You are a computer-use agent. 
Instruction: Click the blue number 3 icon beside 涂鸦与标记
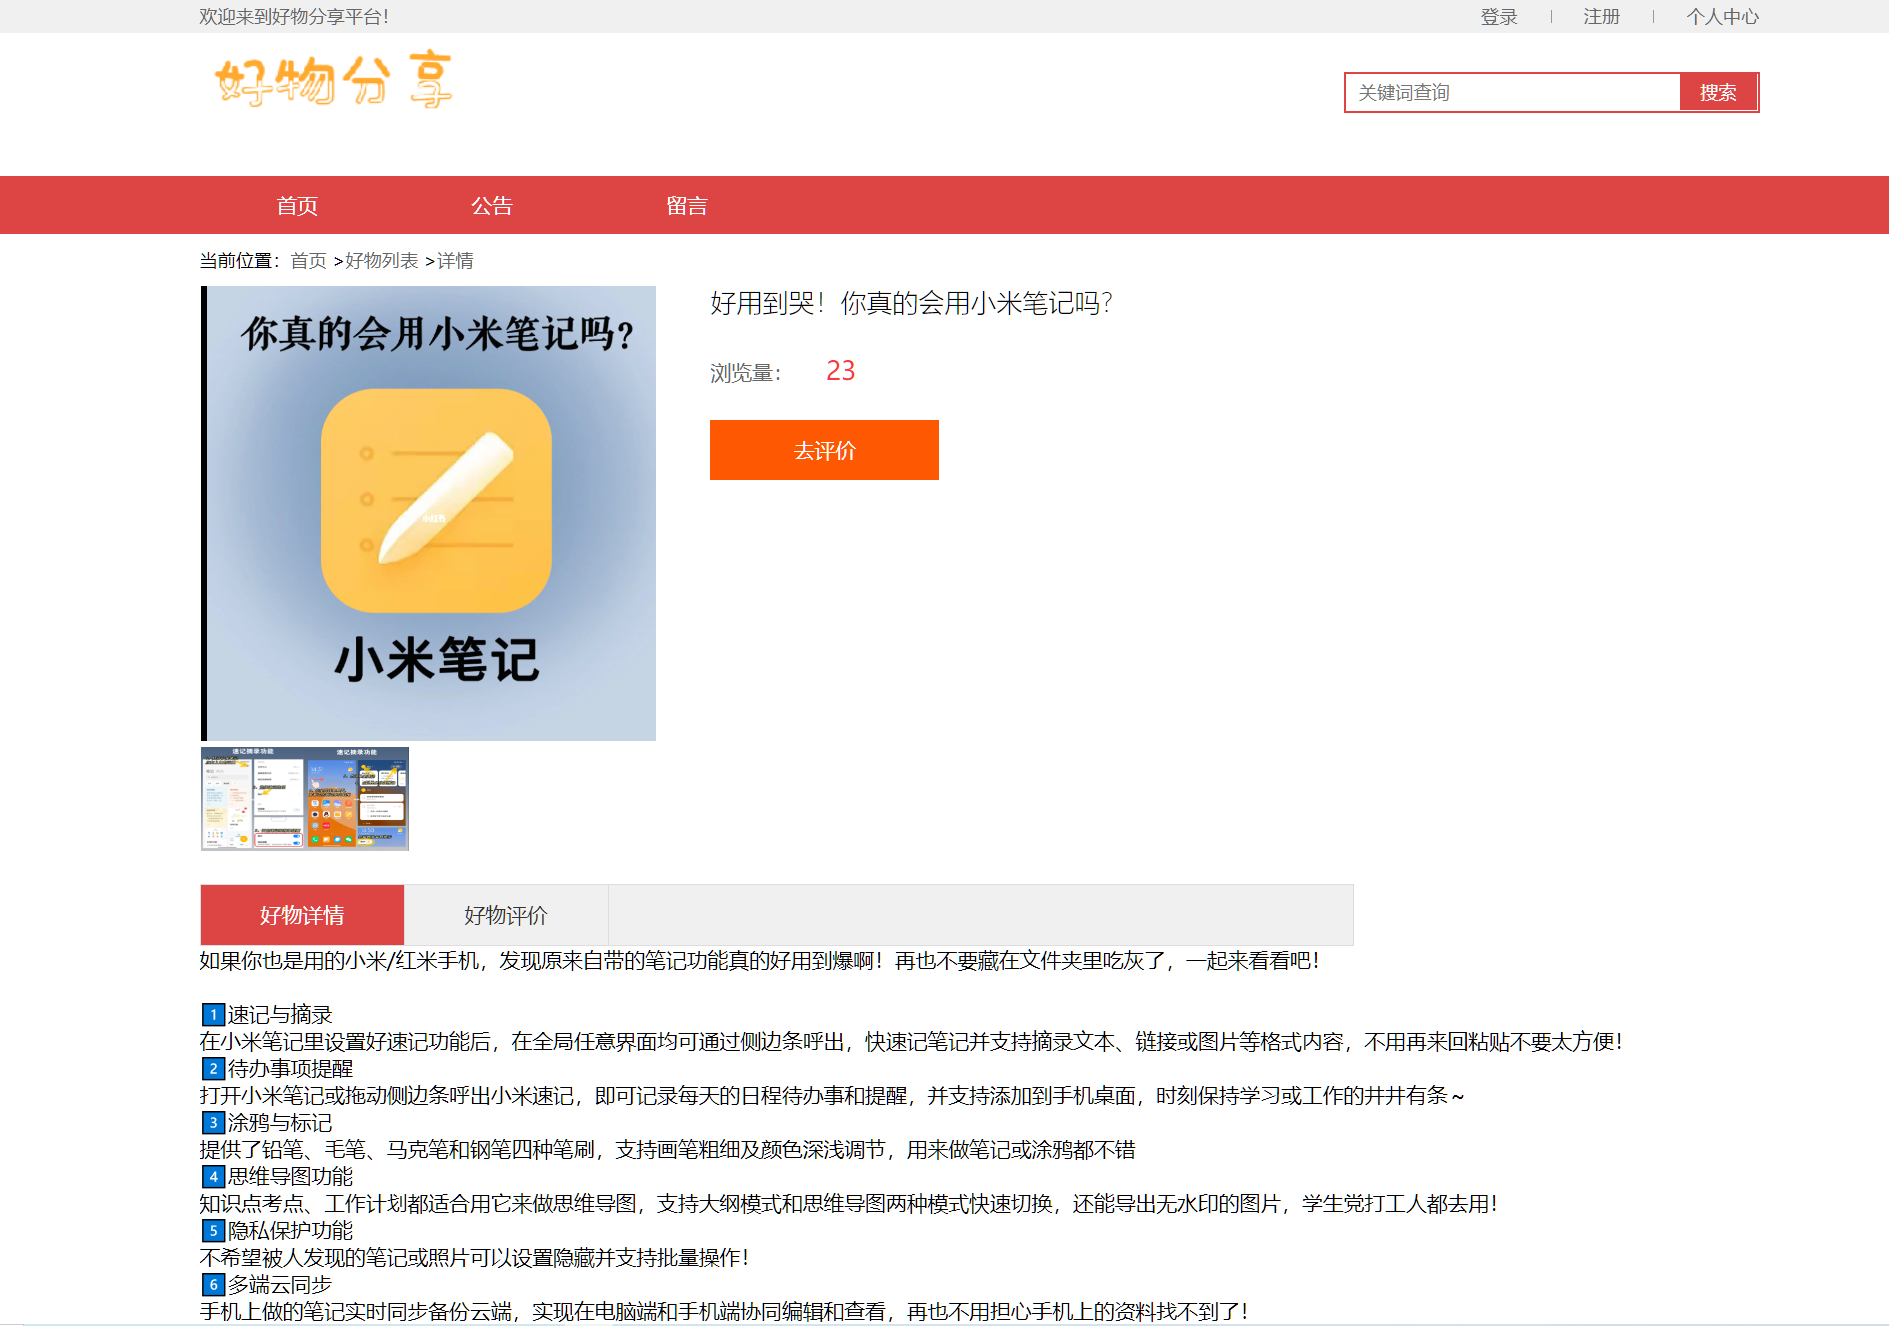tap(213, 1123)
